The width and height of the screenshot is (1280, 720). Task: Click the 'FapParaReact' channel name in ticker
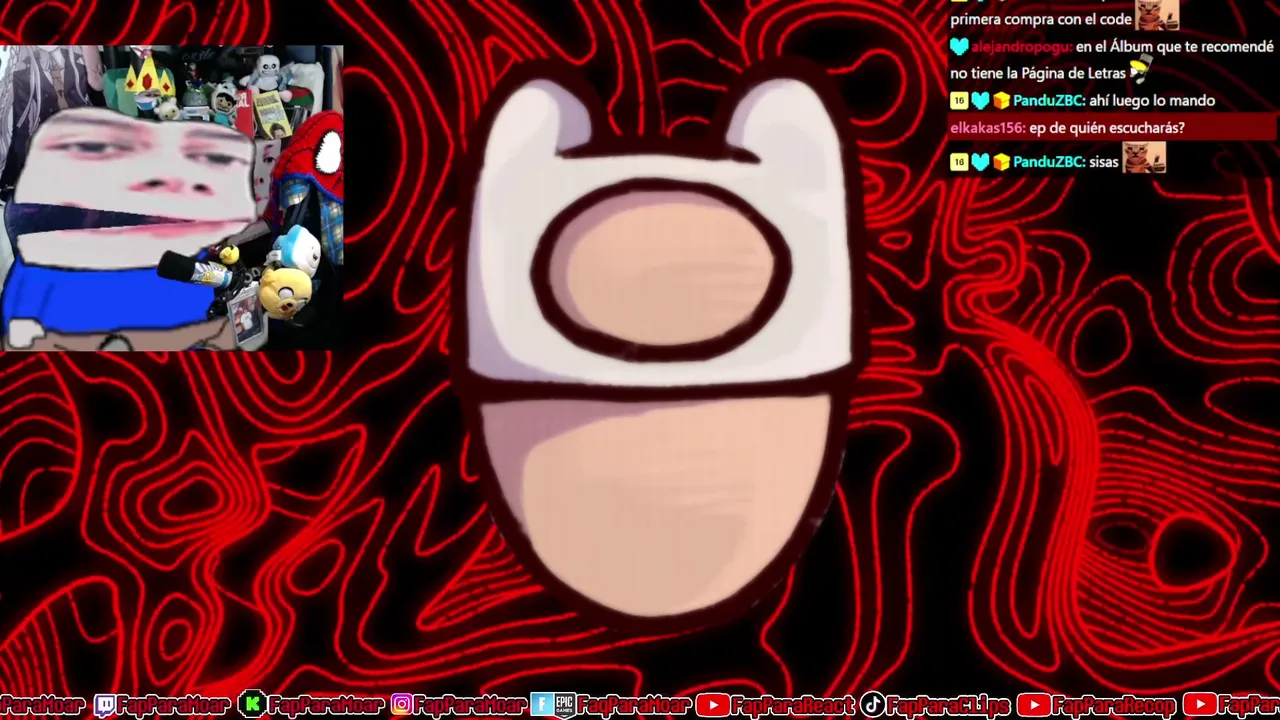(x=793, y=705)
